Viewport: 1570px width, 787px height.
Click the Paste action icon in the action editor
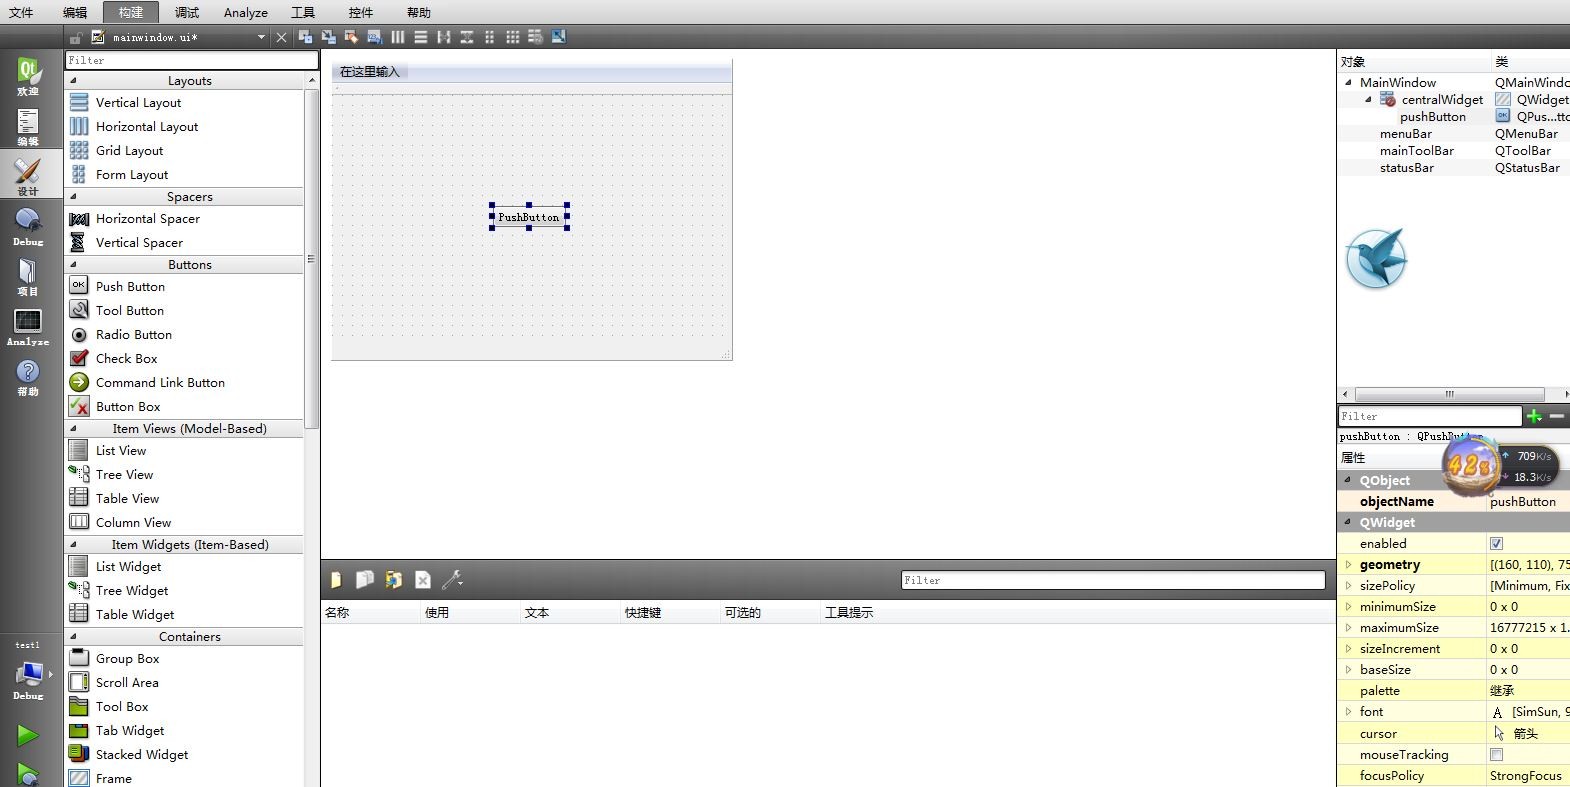394,580
